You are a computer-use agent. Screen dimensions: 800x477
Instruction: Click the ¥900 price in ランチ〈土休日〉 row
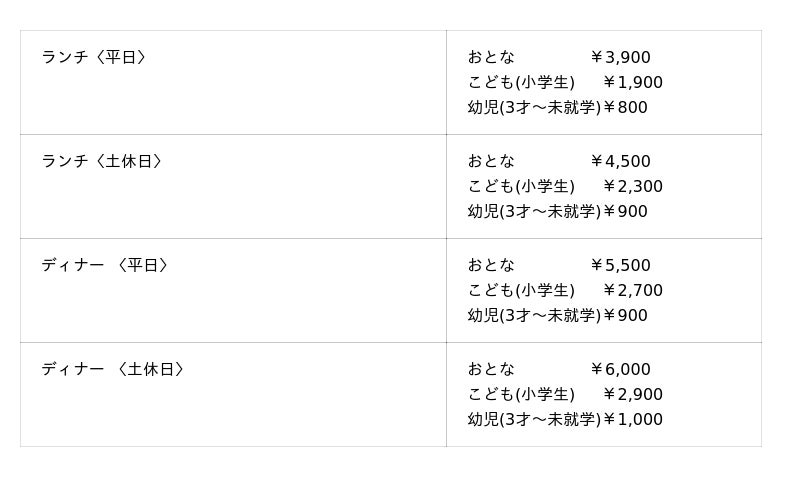[625, 212]
